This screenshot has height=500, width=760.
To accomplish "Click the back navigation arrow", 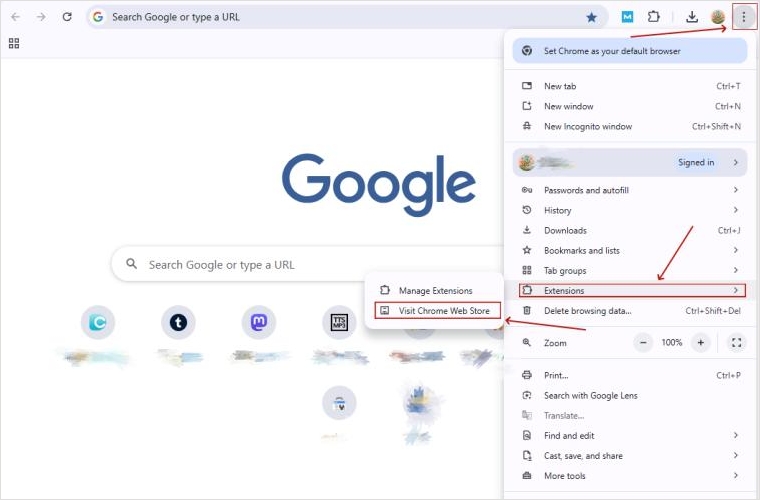I will tap(16, 17).
